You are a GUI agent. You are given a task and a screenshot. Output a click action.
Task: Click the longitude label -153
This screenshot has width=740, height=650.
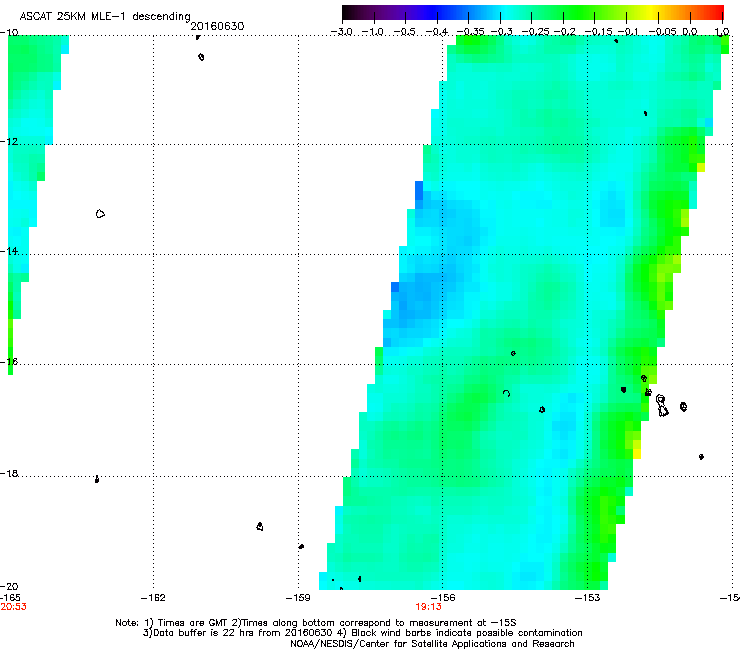(588, 598)
